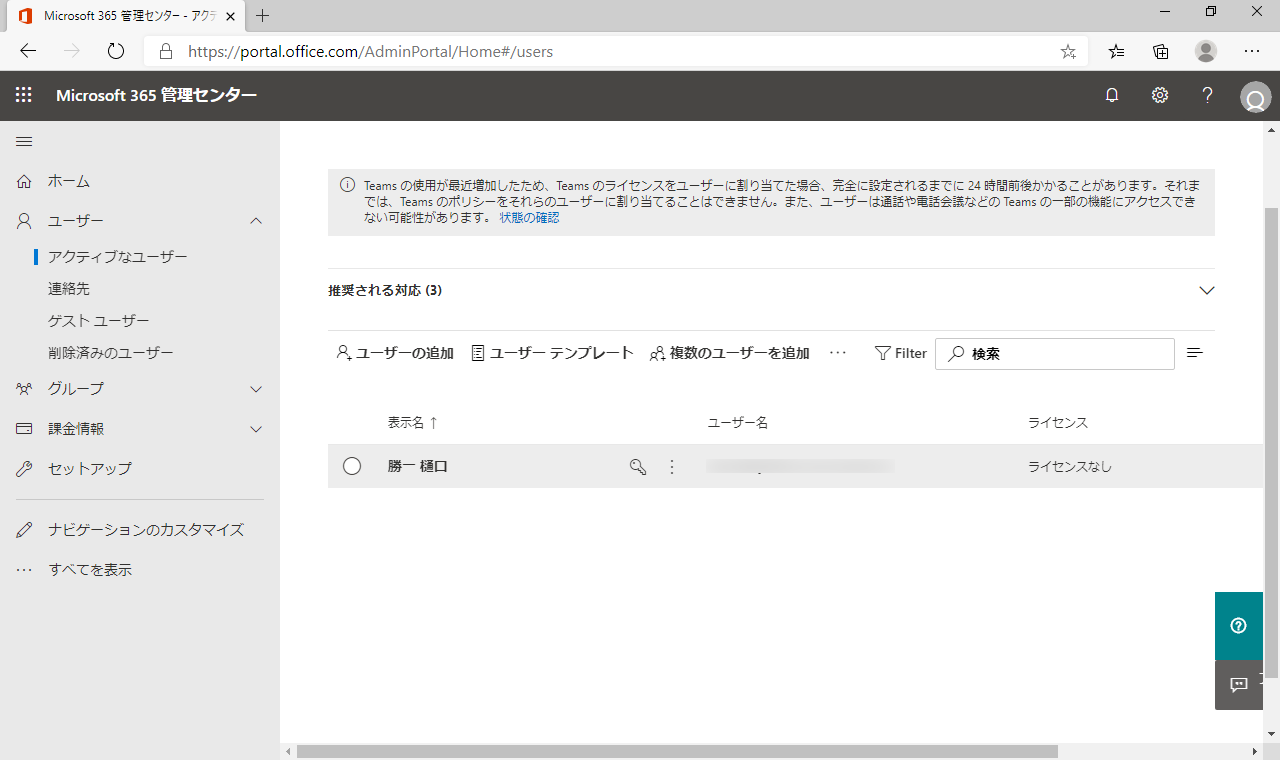Open the teal help bubble button
The height and width of the screenshot is (760, 1280).
(x=1239, y=626)
